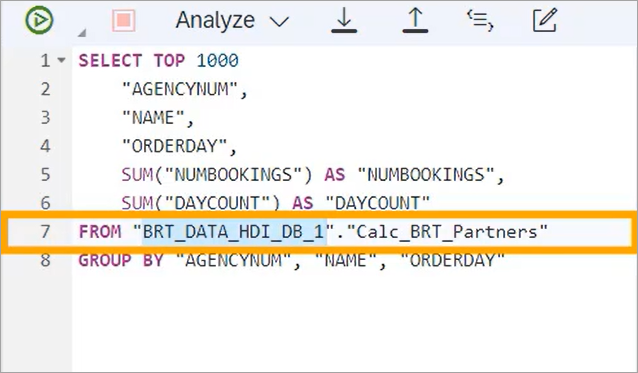Screen dimensions: 638x373
Task: Click SUM("NUMBOOKINGS") on line 5
Action: point(217,175)
